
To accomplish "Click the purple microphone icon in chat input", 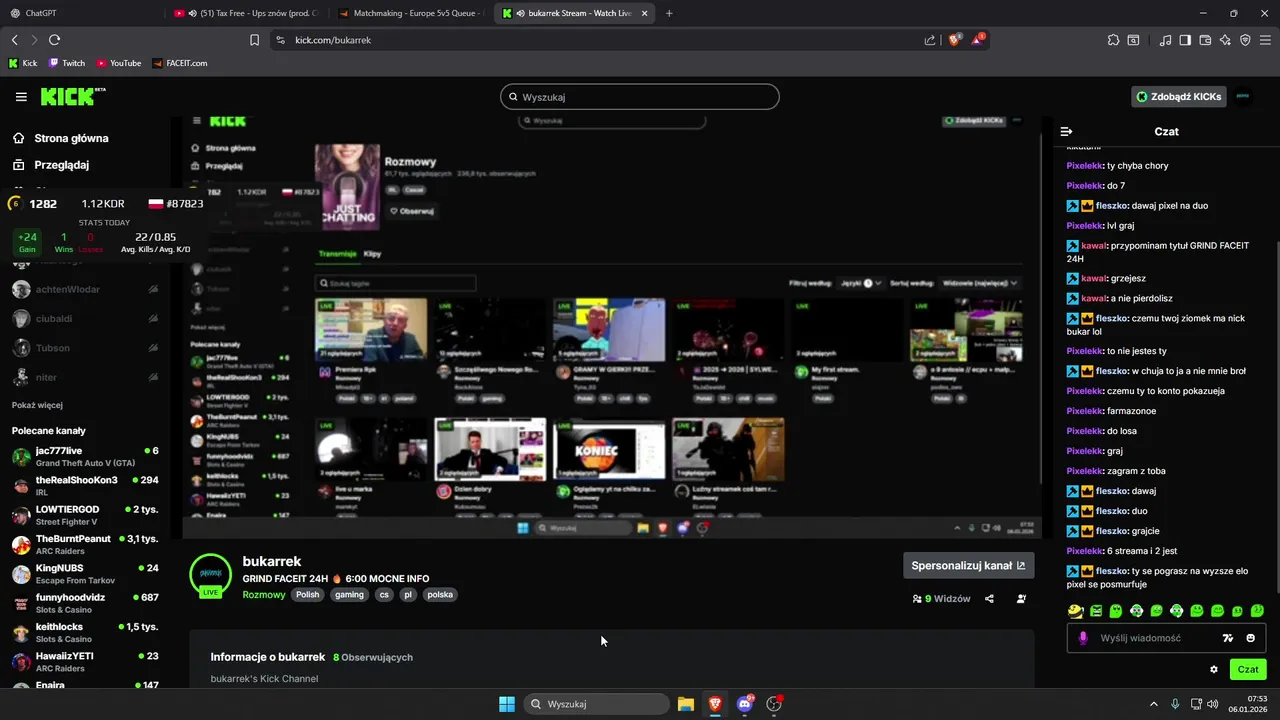I will click(x=1083, y=638).
